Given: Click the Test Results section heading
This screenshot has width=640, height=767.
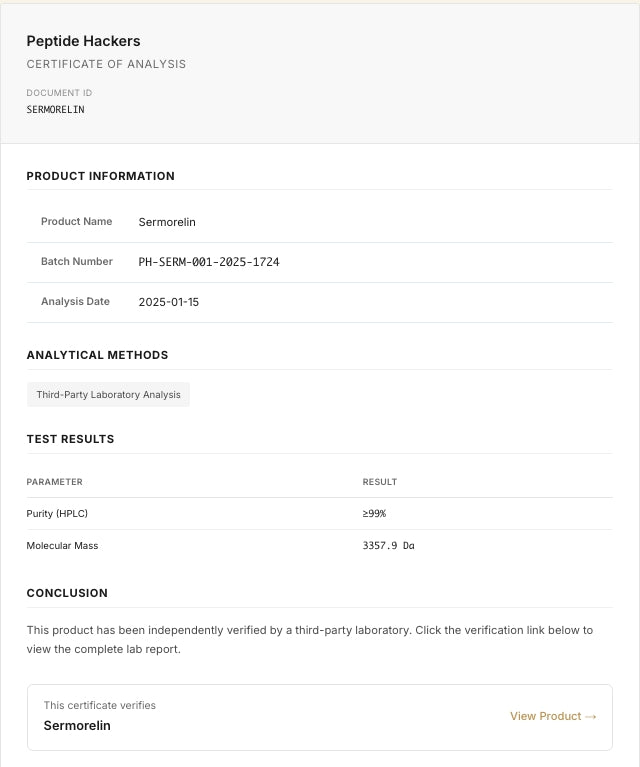Looking at the screenshot, I should pyautogui.click(x=70, y=439).
